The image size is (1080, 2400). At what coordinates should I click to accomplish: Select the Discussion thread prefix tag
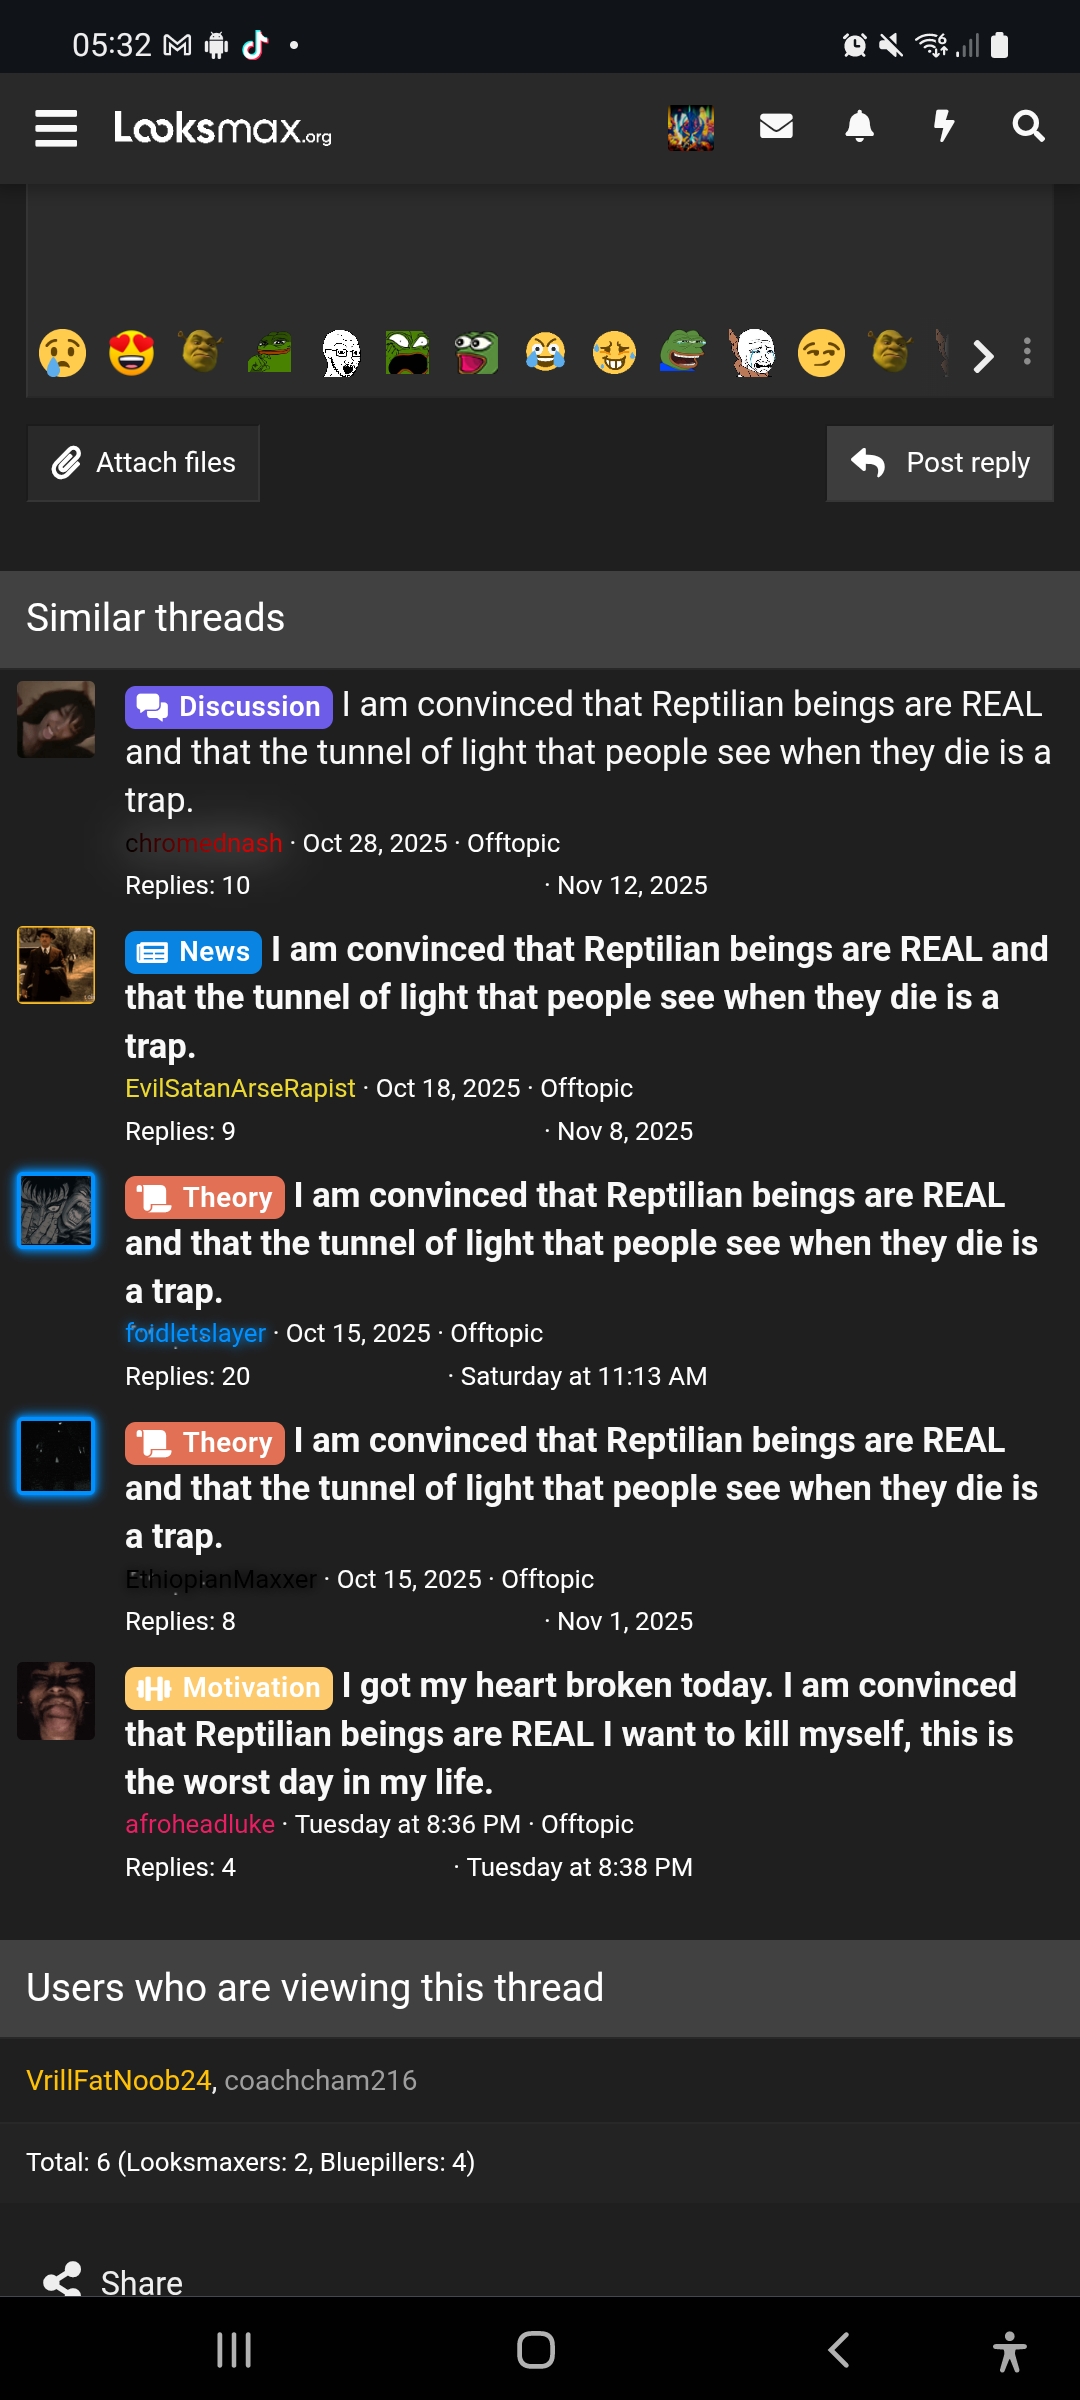click(x=229, y=707)
